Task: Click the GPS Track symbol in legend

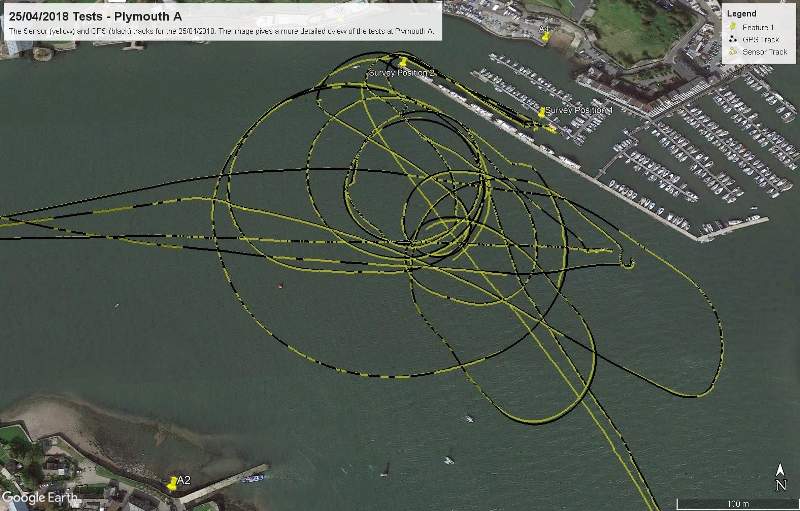Action: tap(733, 38)
